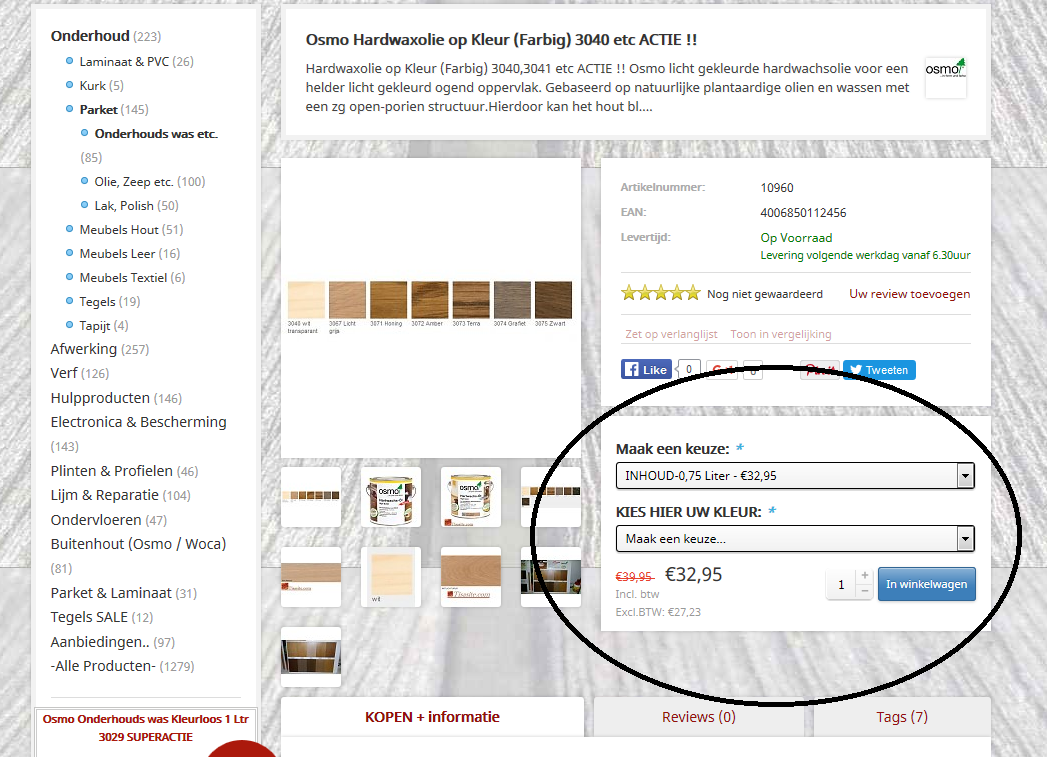Click the Osmo brand logo
This screenshot has height=757, width=1047.
click(x=945, y=77)
